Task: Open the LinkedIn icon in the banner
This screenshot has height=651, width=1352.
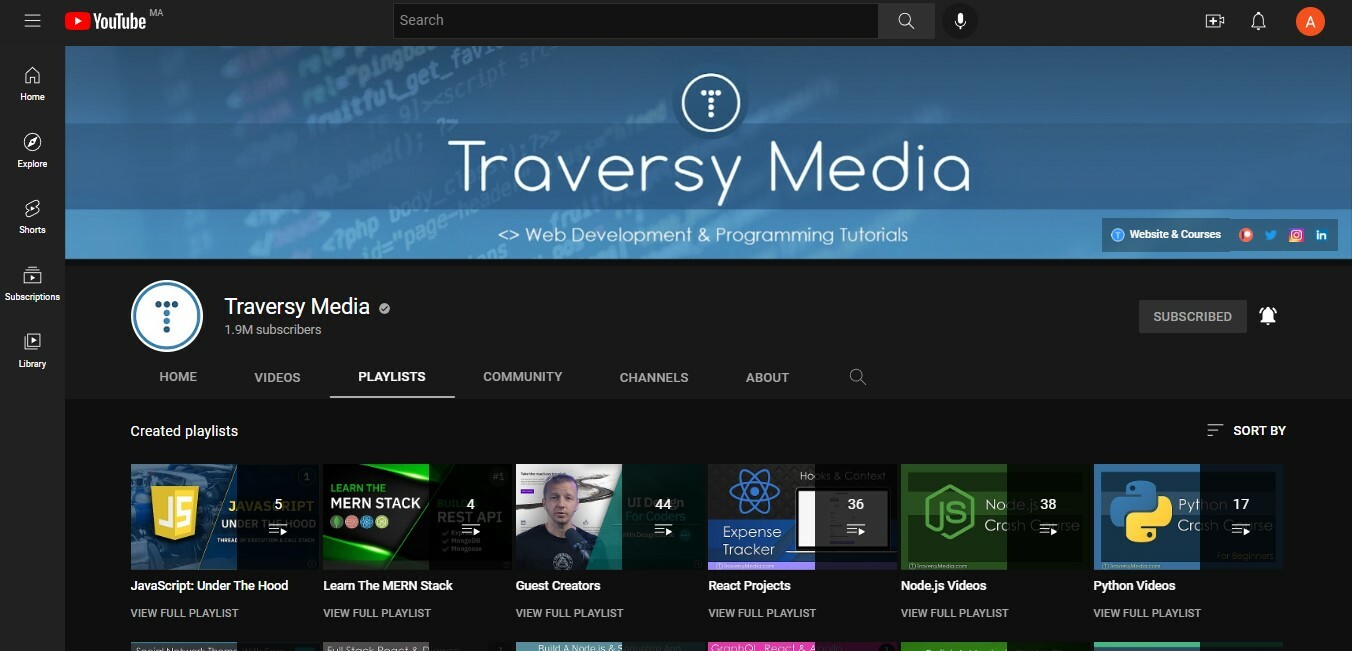Action: (x=1321, y=234)
